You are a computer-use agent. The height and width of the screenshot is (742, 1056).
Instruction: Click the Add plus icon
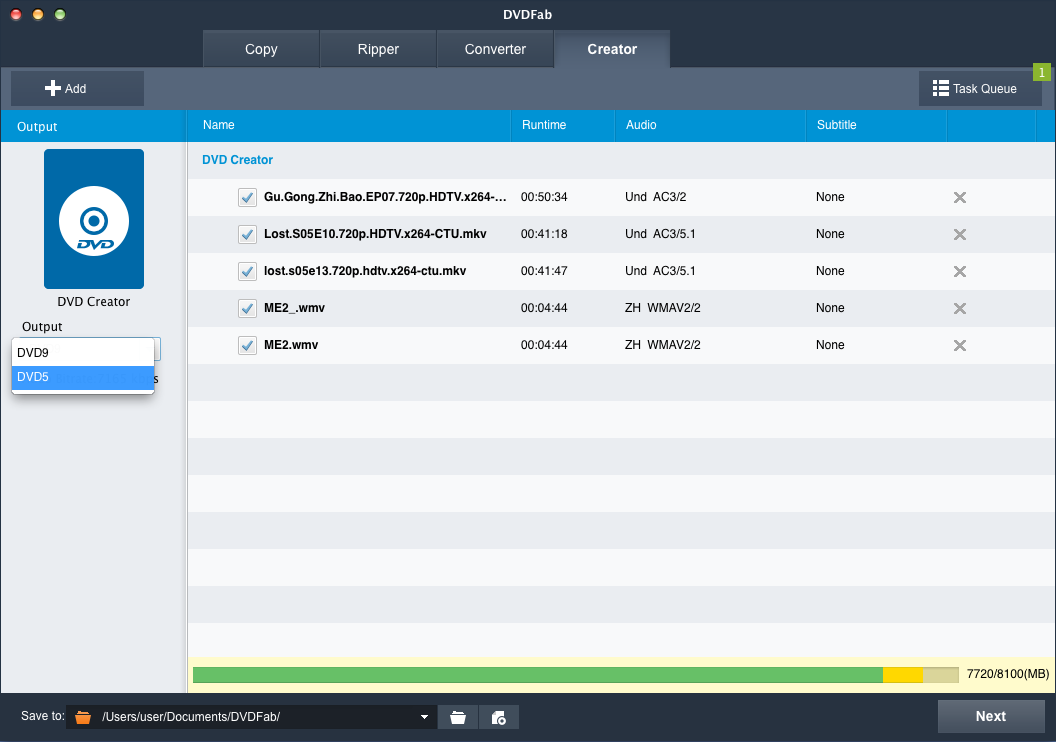(x=53, y=88)
